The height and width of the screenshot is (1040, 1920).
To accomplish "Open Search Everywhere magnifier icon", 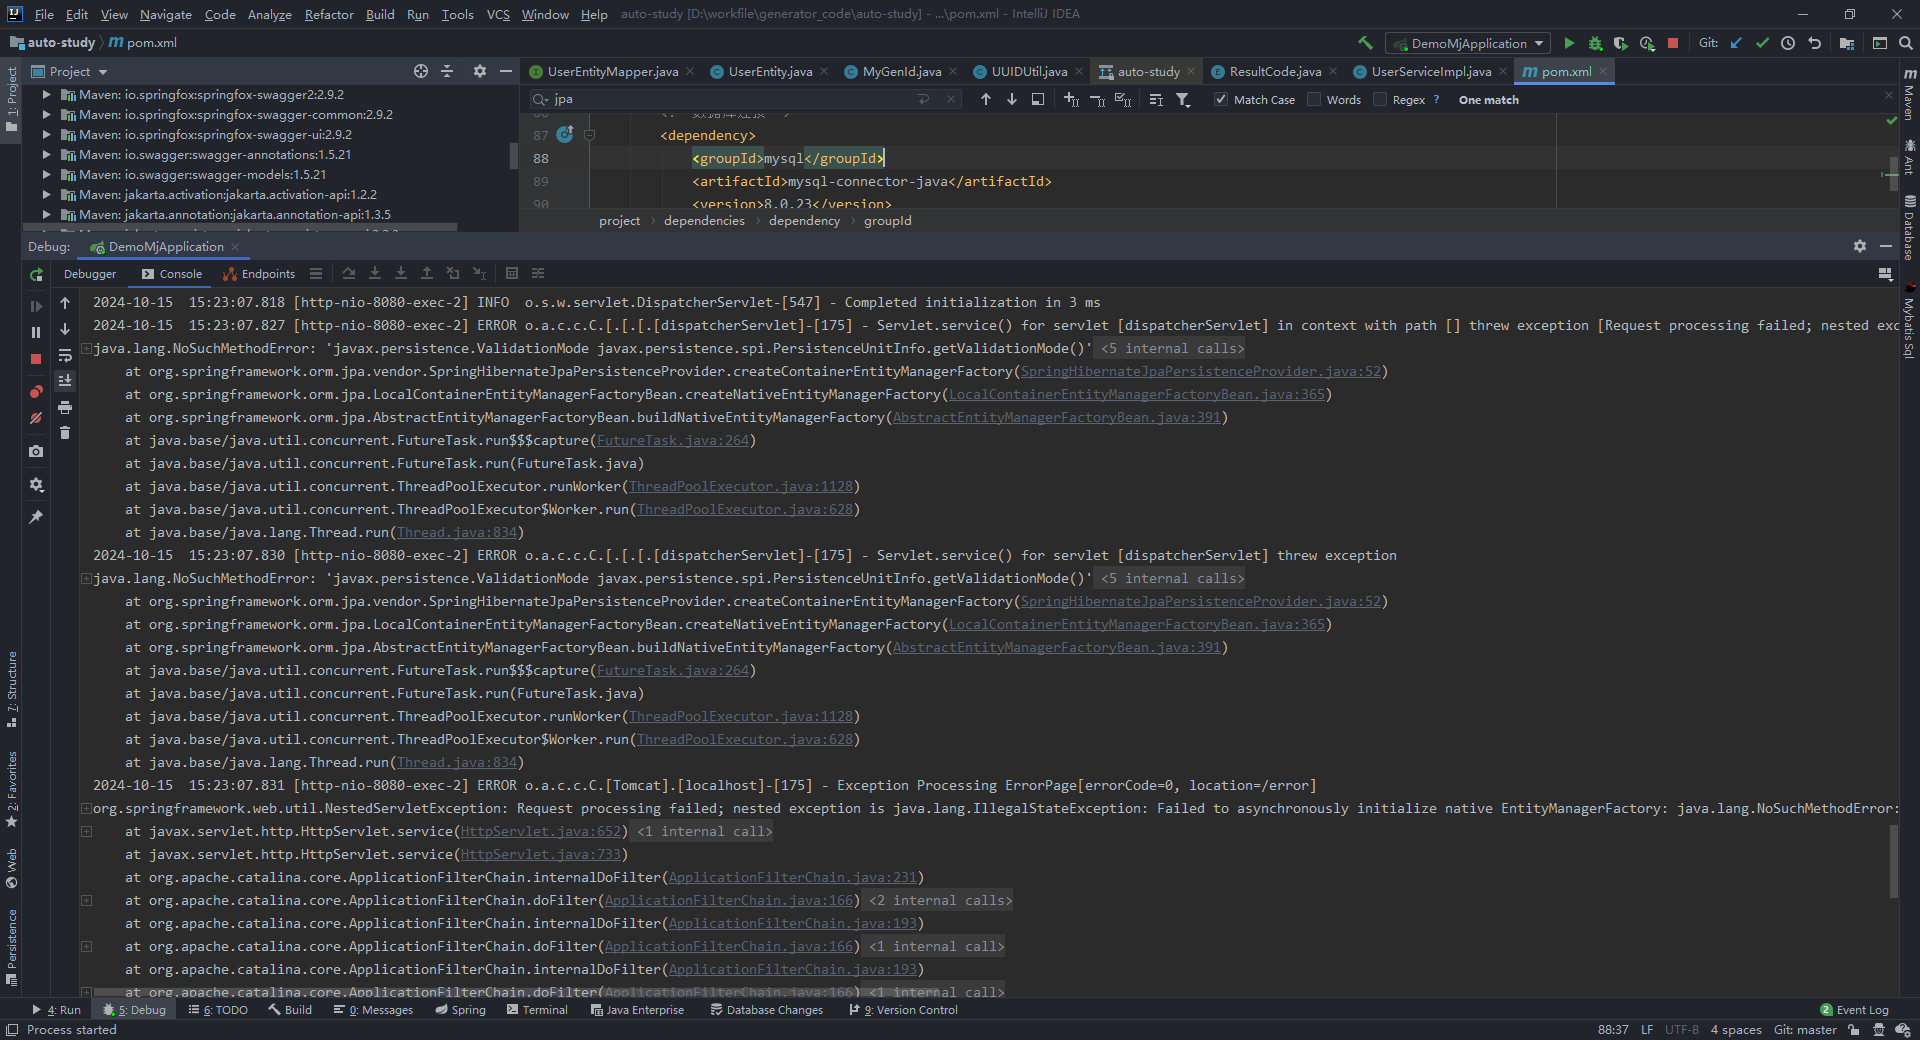I will click(1906, 43).
